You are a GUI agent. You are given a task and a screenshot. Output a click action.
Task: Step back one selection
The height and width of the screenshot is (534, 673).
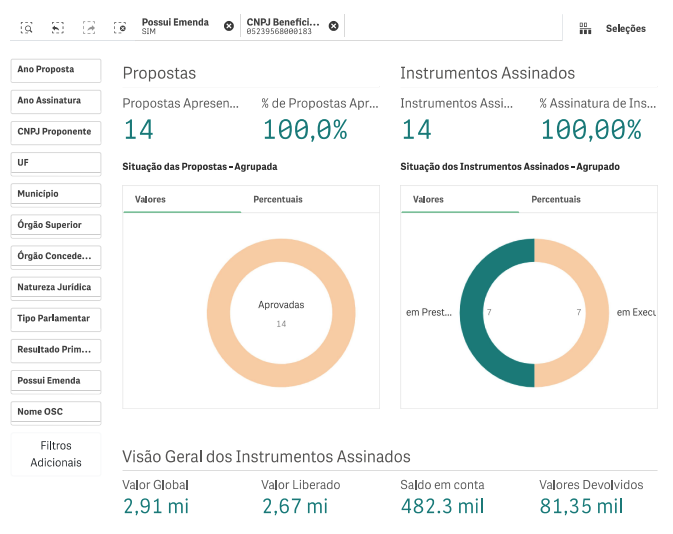click(57, 28)
